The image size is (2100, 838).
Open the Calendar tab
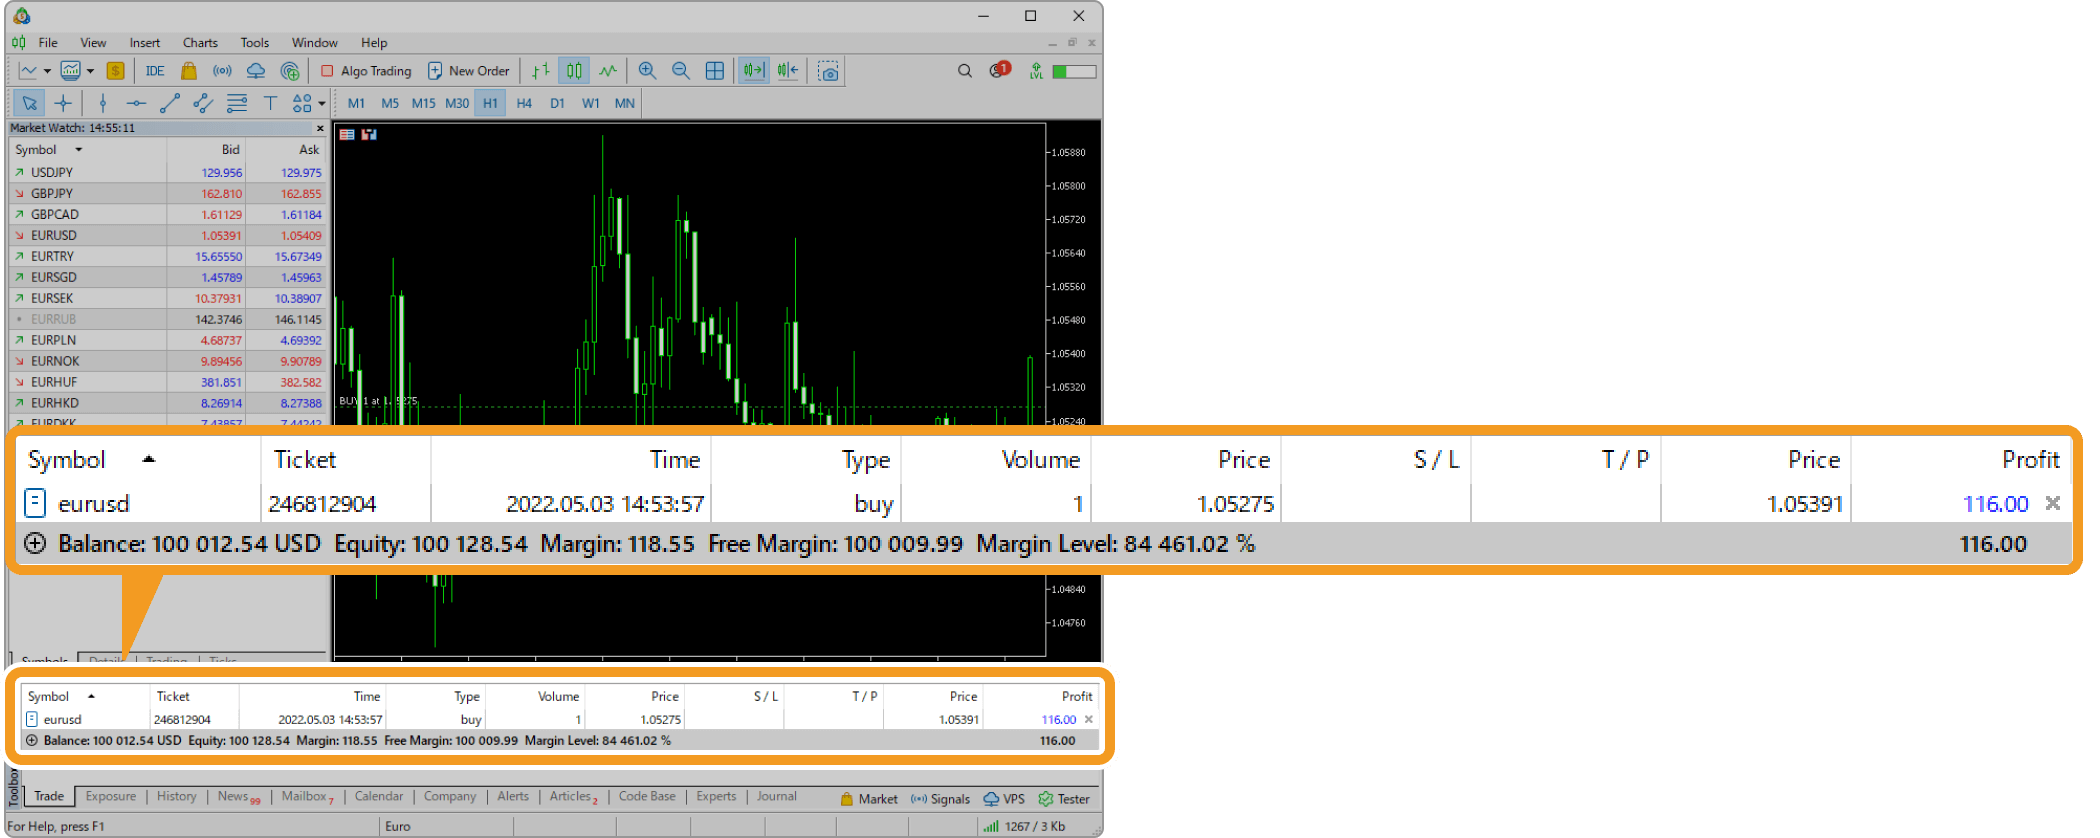tap(379, 797)
